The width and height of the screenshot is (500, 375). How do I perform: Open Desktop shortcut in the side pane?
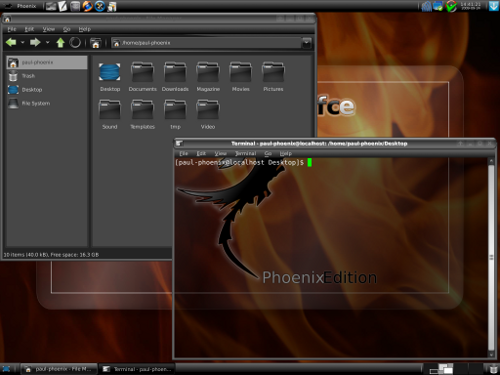pyautogui.click(x=47, y=90)
